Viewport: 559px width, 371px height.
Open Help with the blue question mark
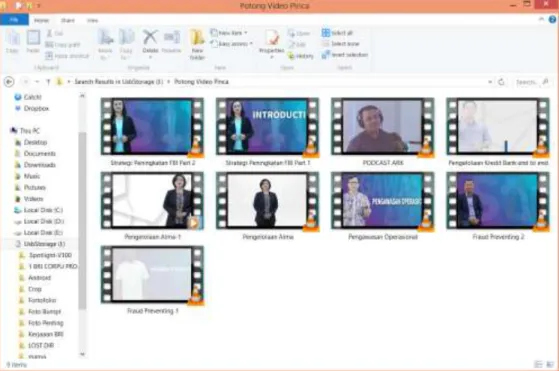coord(552,19)
